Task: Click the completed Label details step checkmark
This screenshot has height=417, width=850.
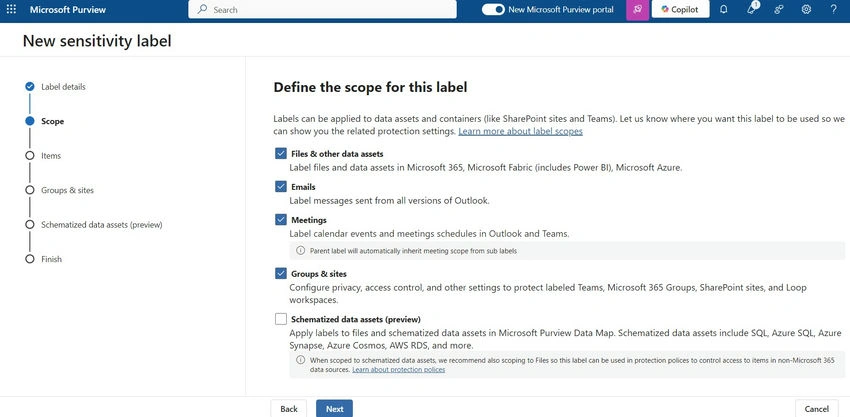Action: 30,86
